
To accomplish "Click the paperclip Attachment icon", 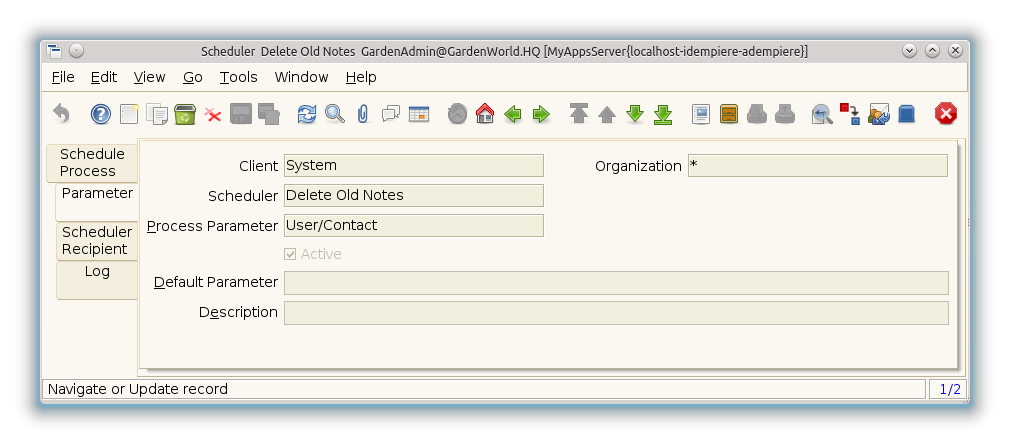I will [362, 114].
